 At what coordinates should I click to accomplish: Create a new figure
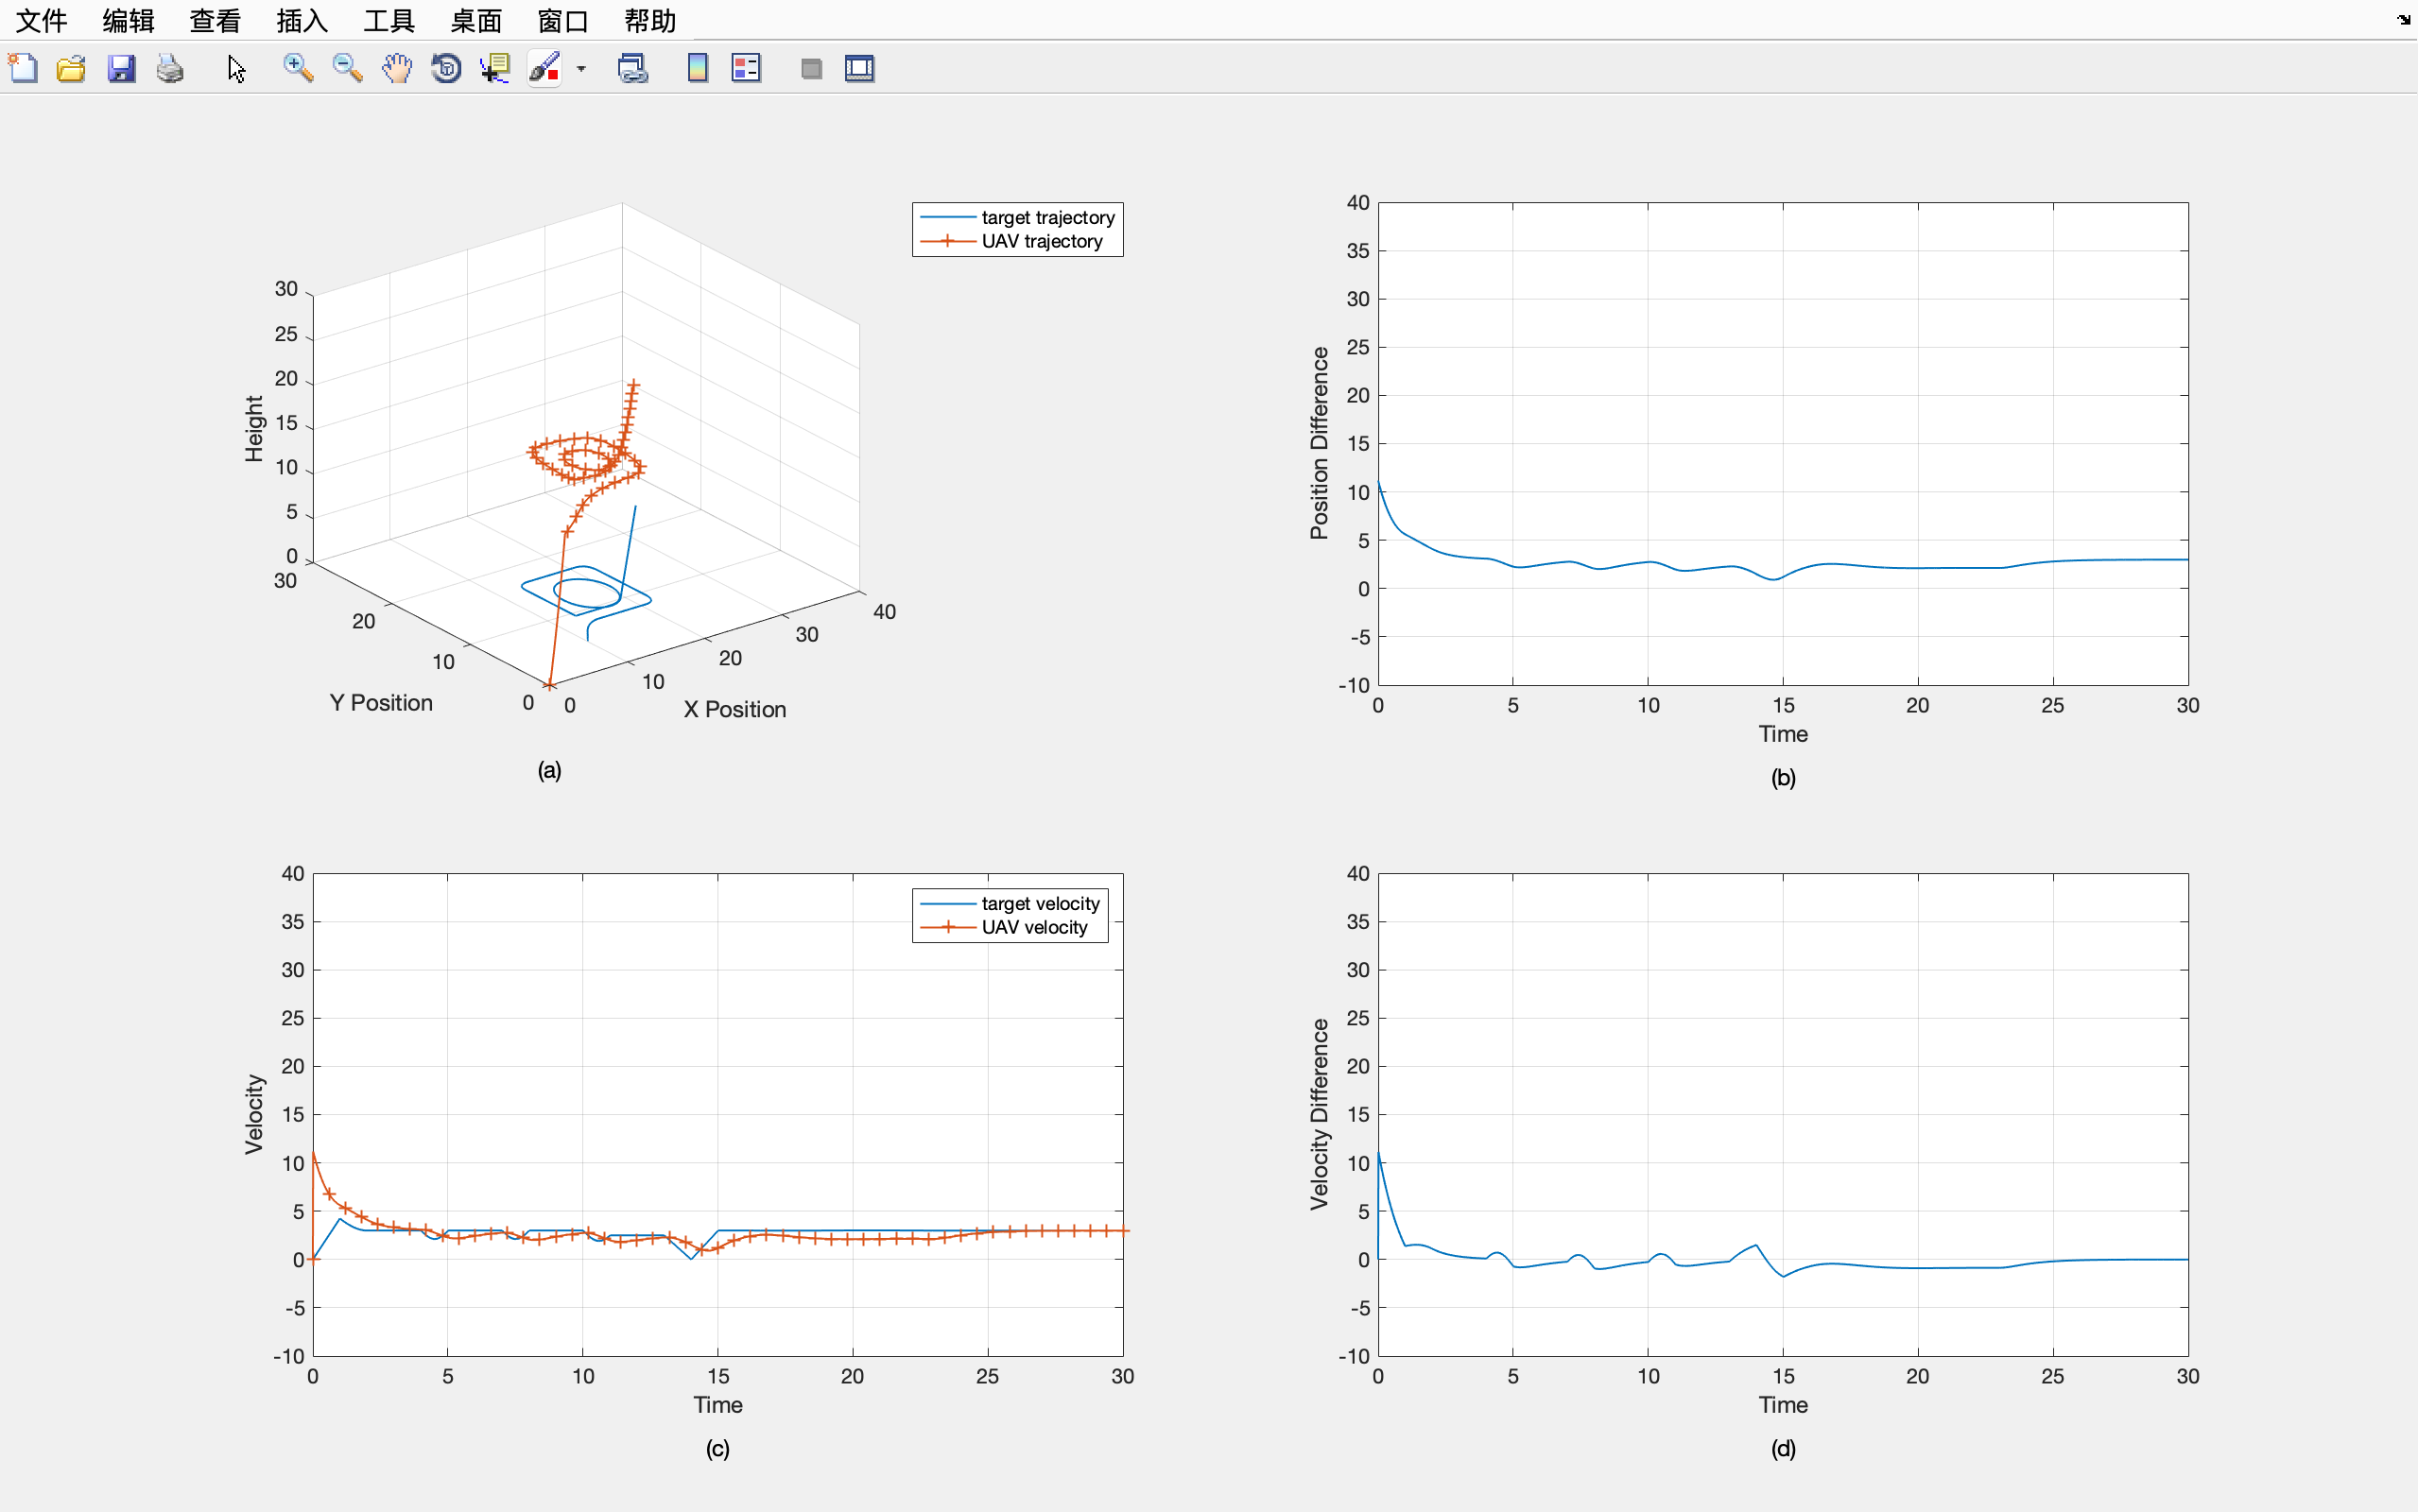point(24,68)
